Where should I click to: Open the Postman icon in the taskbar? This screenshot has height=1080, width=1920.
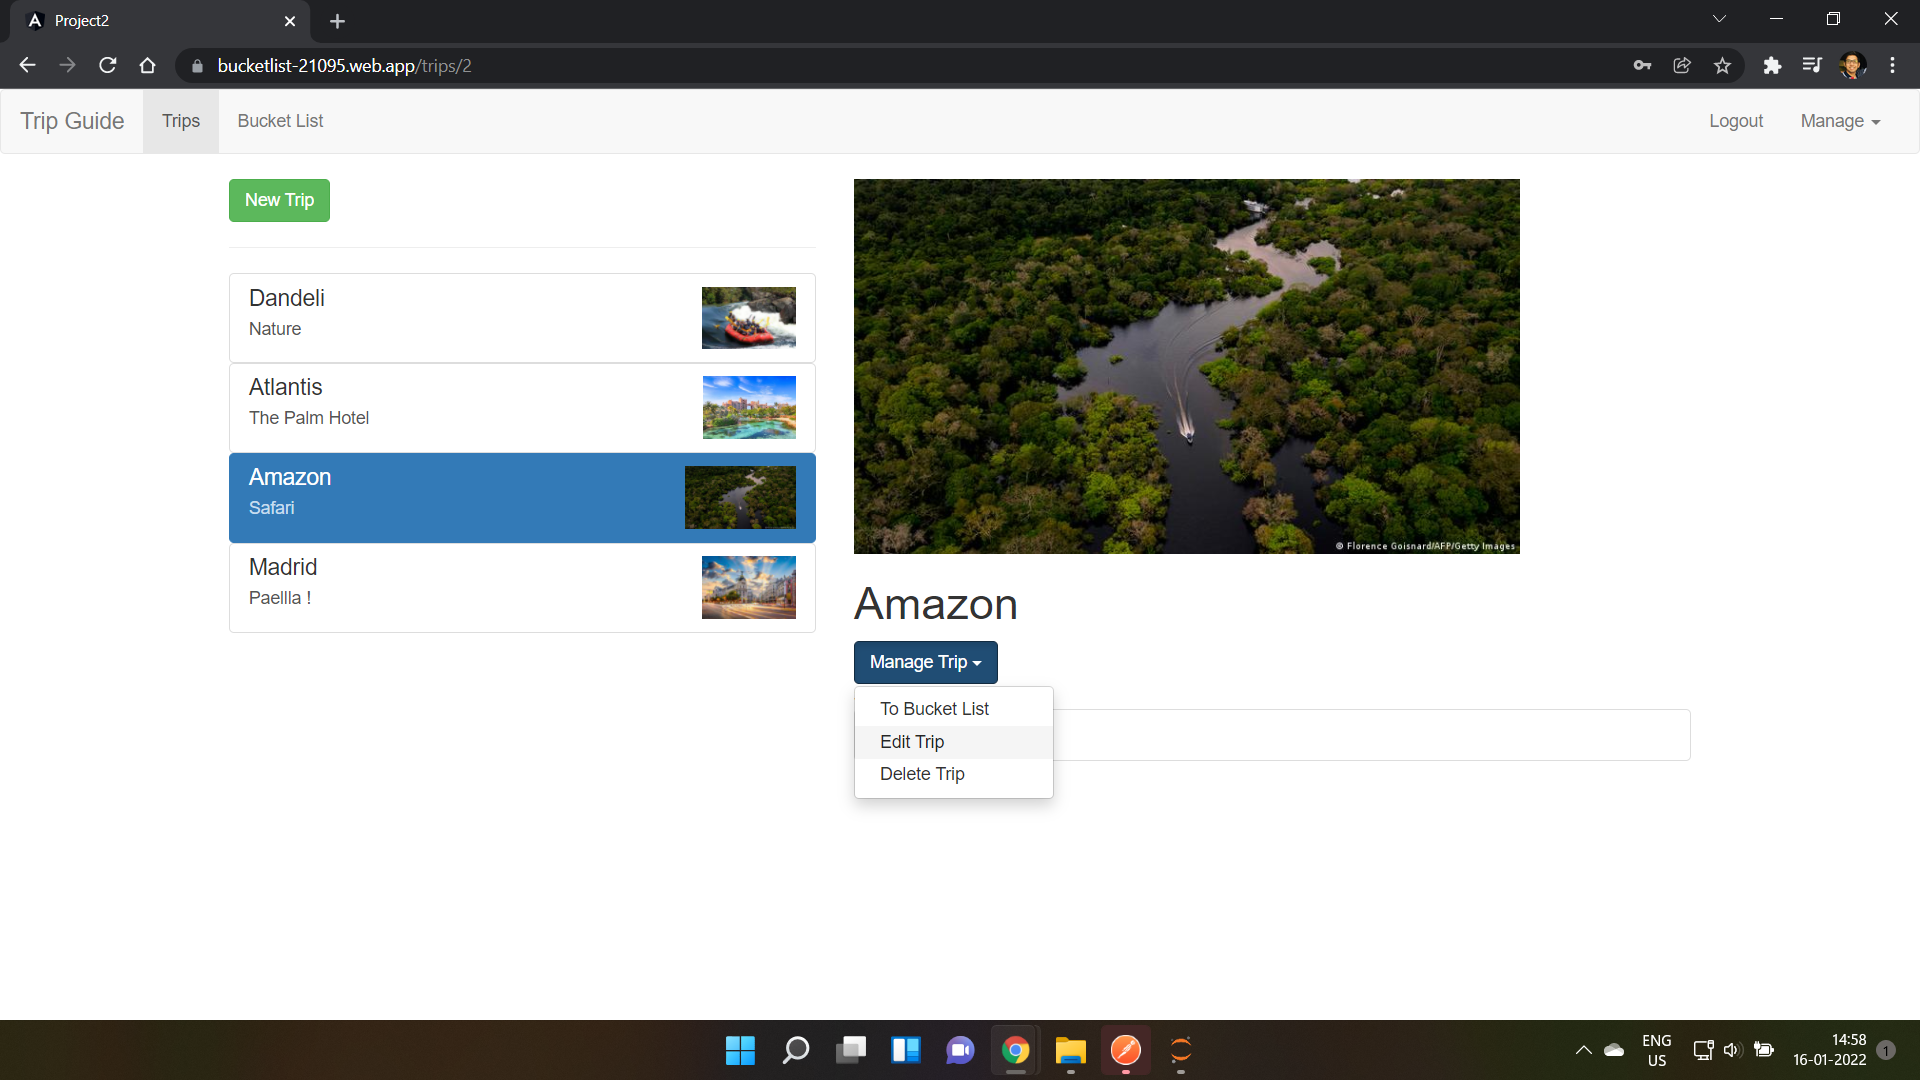[x=1125, y=1050]
